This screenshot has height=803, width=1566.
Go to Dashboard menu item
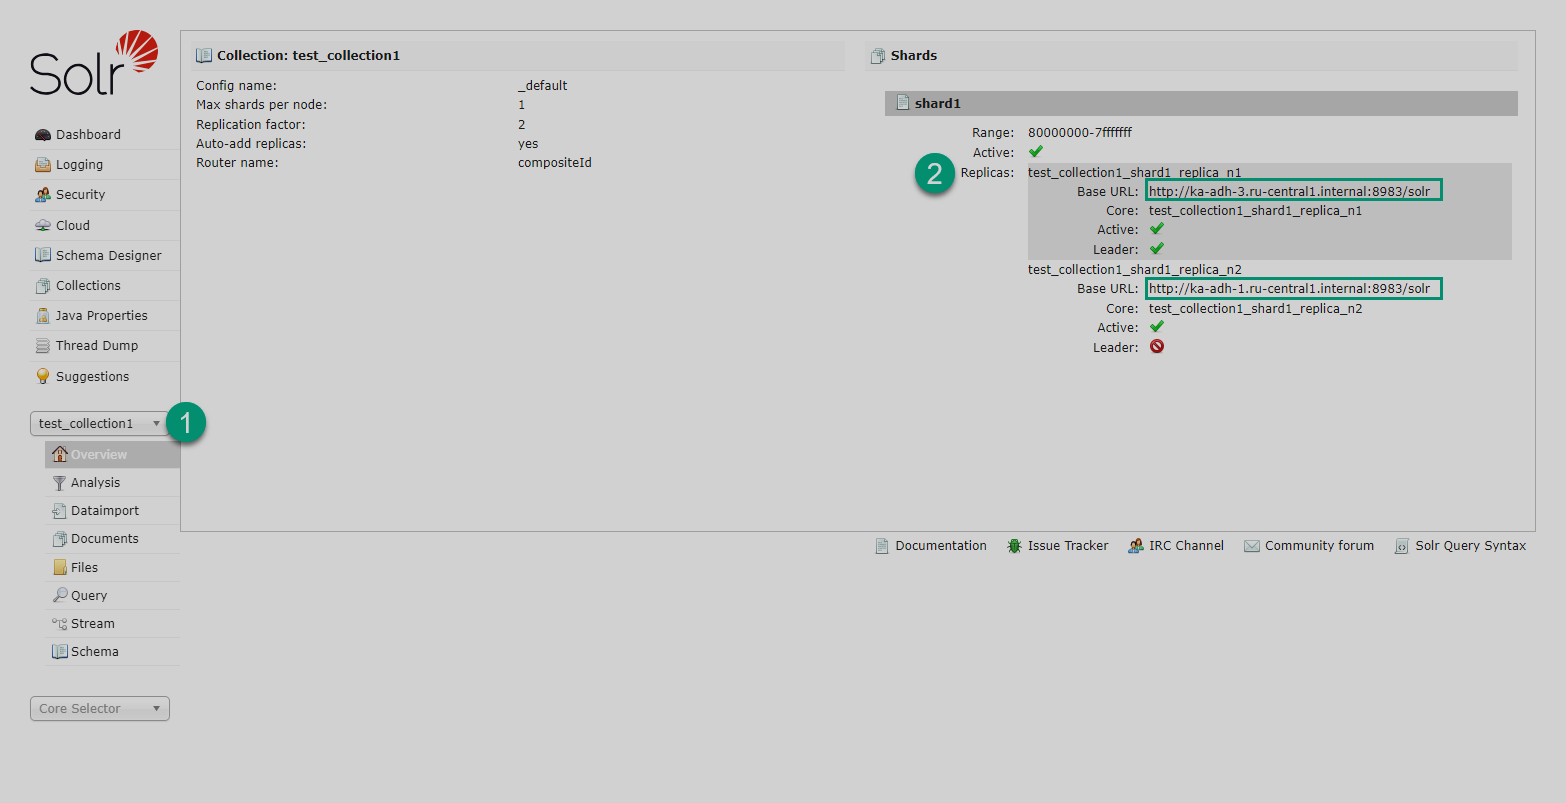[105, 135]
